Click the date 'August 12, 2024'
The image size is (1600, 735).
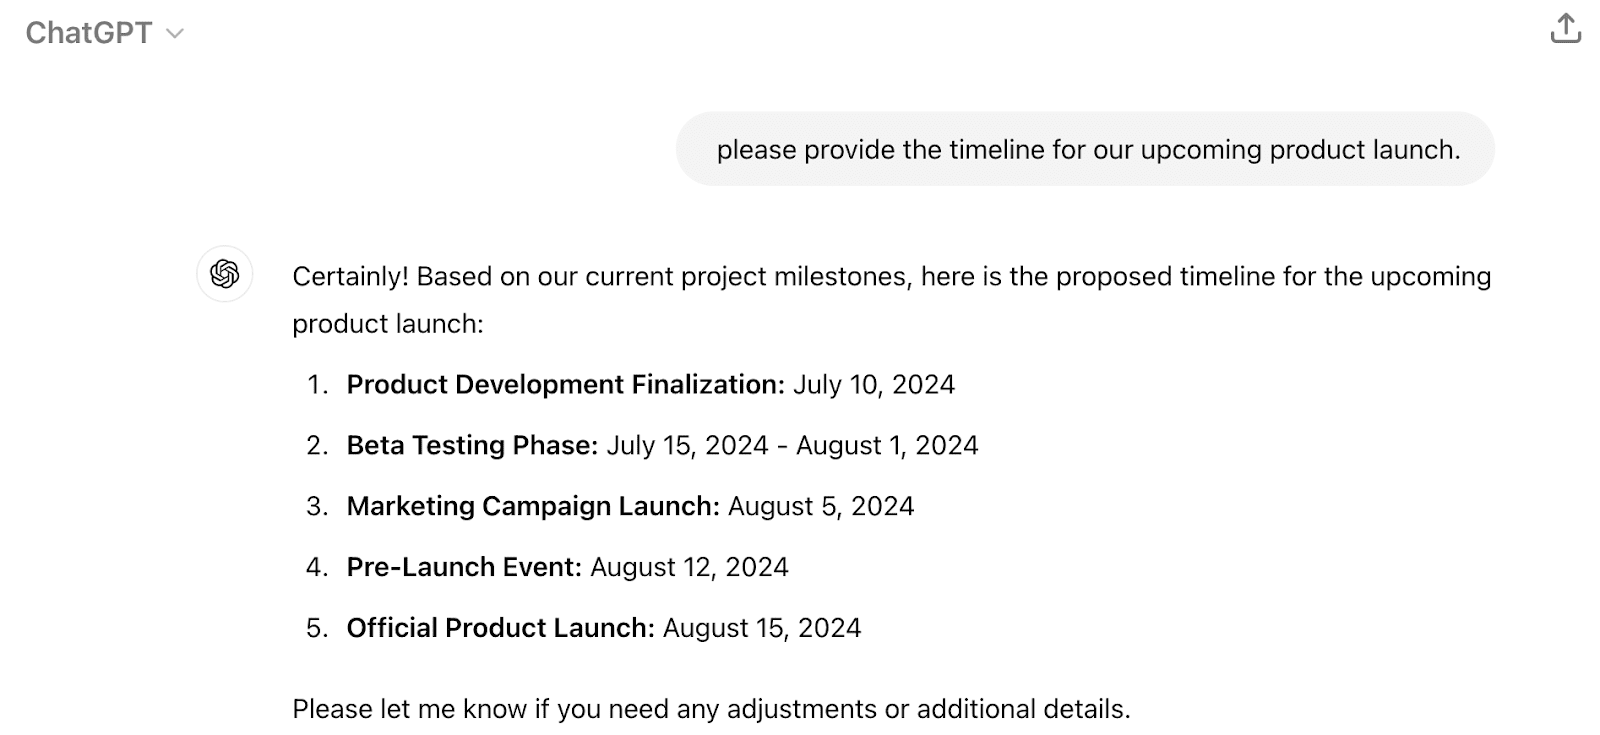point(689,567)
